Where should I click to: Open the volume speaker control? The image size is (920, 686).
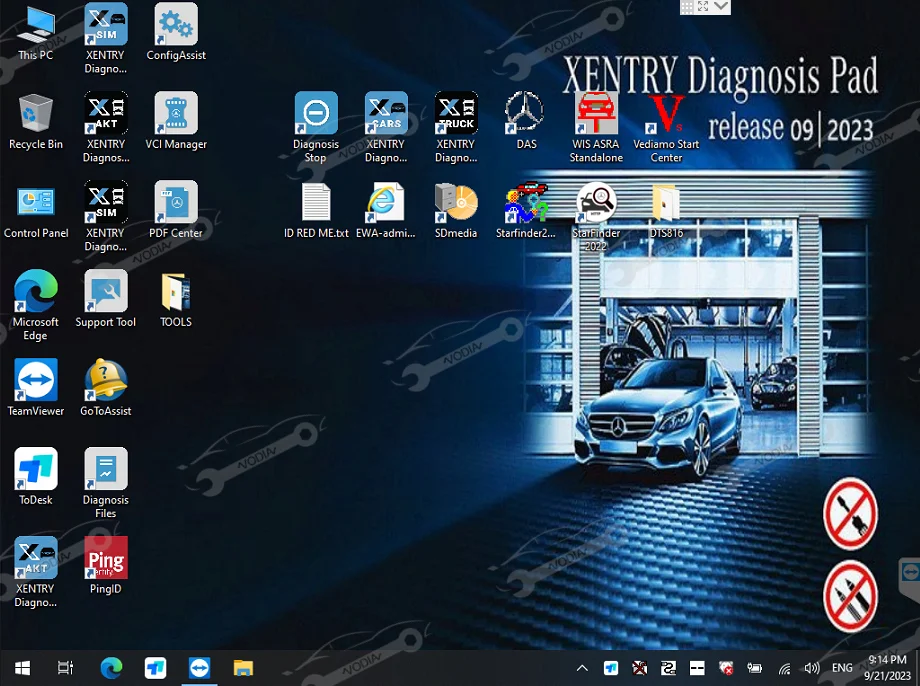pos(812,668)
